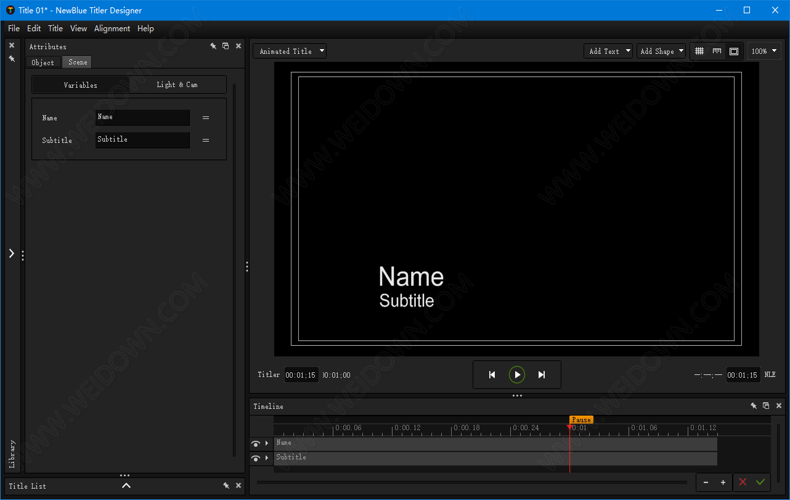The image size is (790, 500).
Task: Hide the Name layer in timeline
Action: coord(255,444)
